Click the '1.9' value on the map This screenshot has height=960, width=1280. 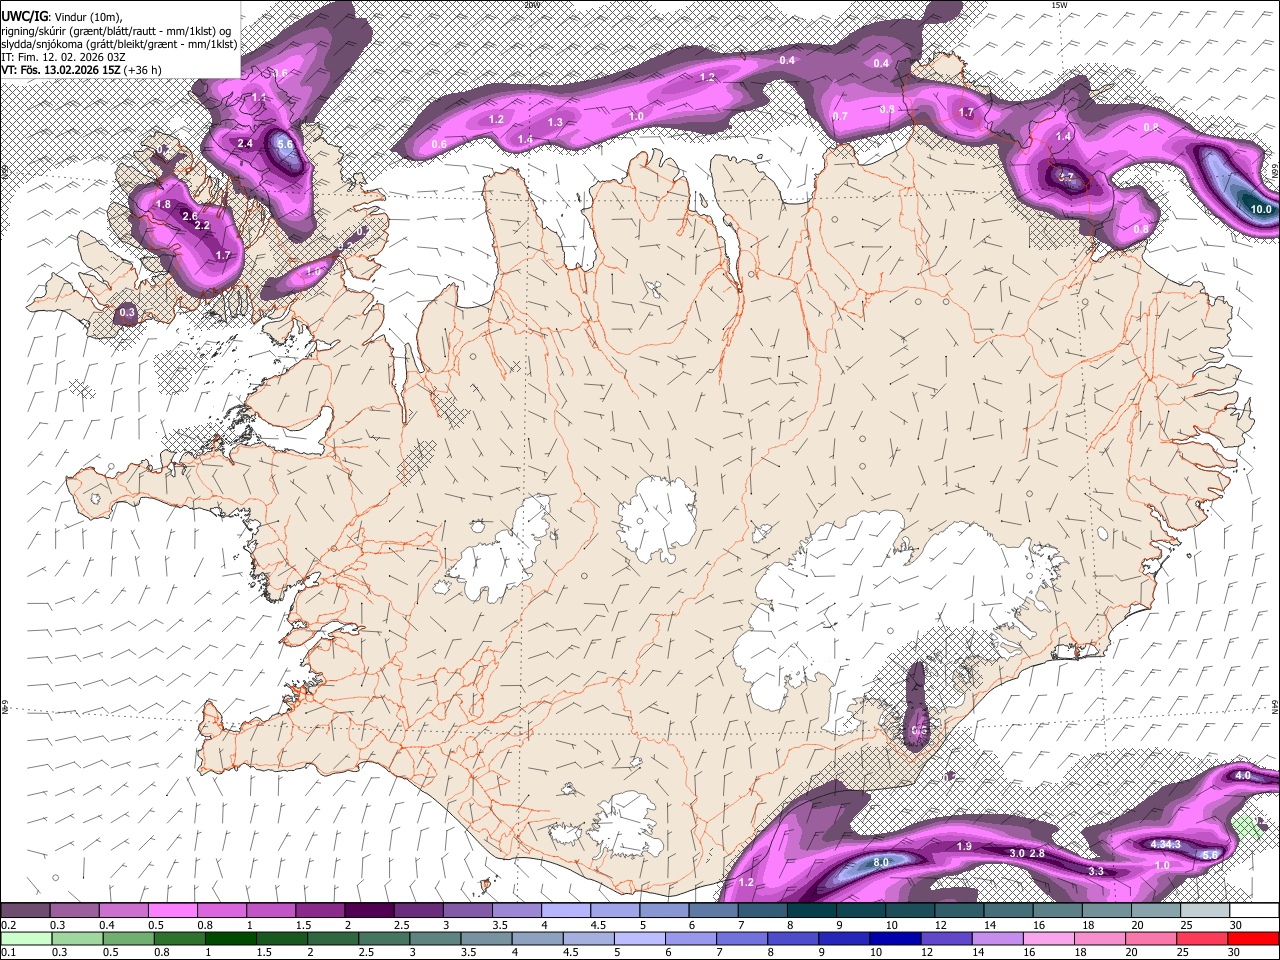pos(964,847)
